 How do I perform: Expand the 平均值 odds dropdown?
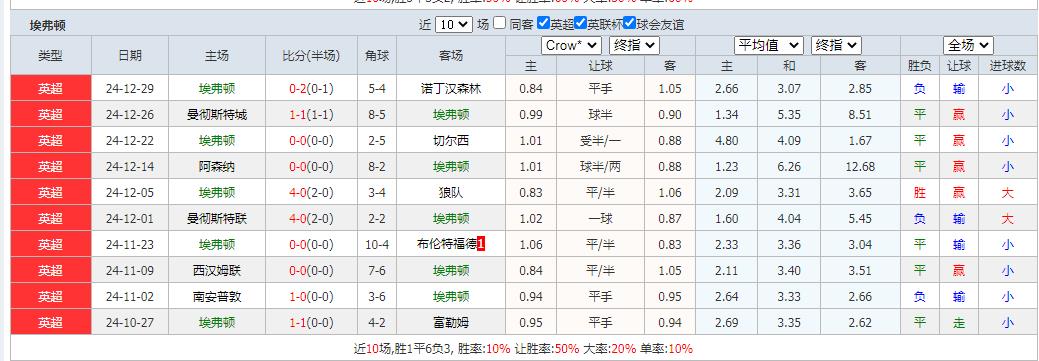pos(769,45)
